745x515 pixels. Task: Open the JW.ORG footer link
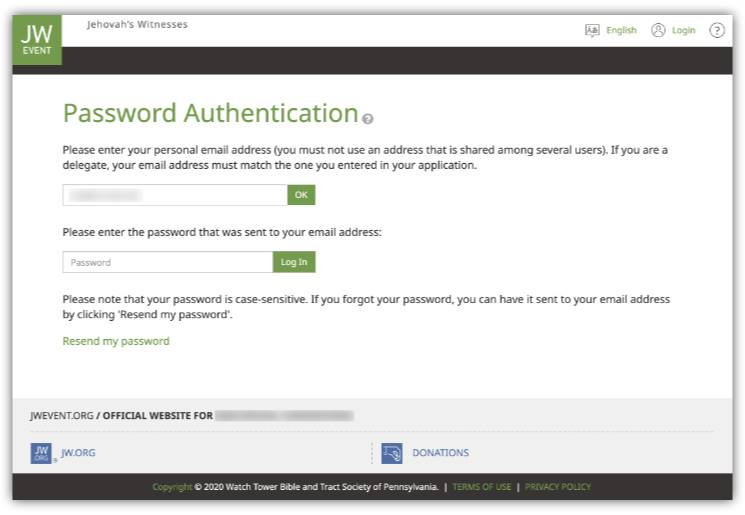point(78,453)
